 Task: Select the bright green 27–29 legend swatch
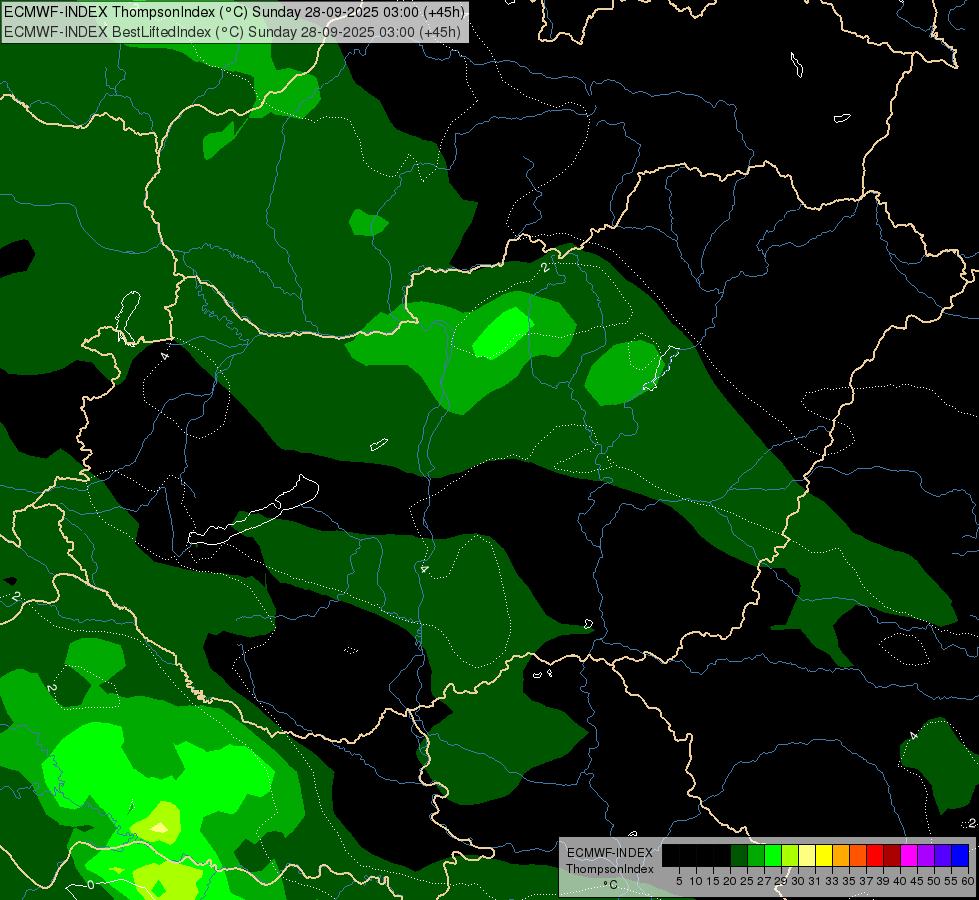[x=773, y=855]
